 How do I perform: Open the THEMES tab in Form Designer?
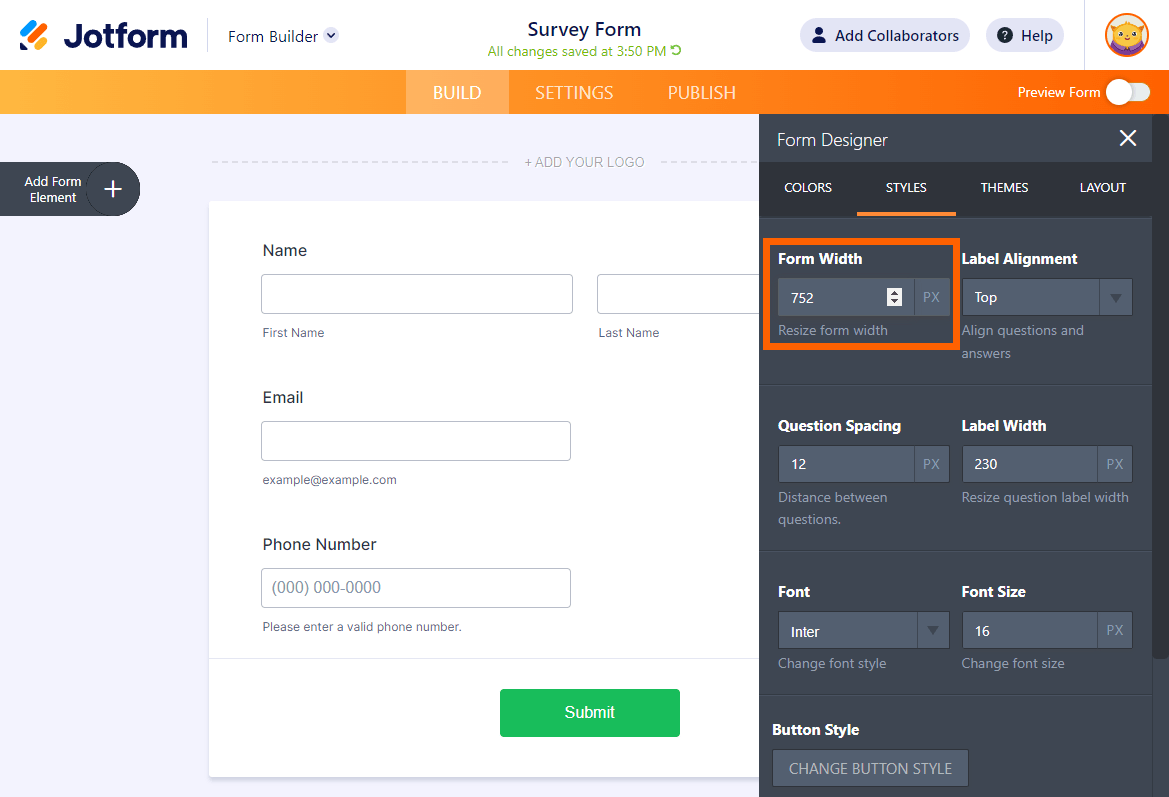1004,187
